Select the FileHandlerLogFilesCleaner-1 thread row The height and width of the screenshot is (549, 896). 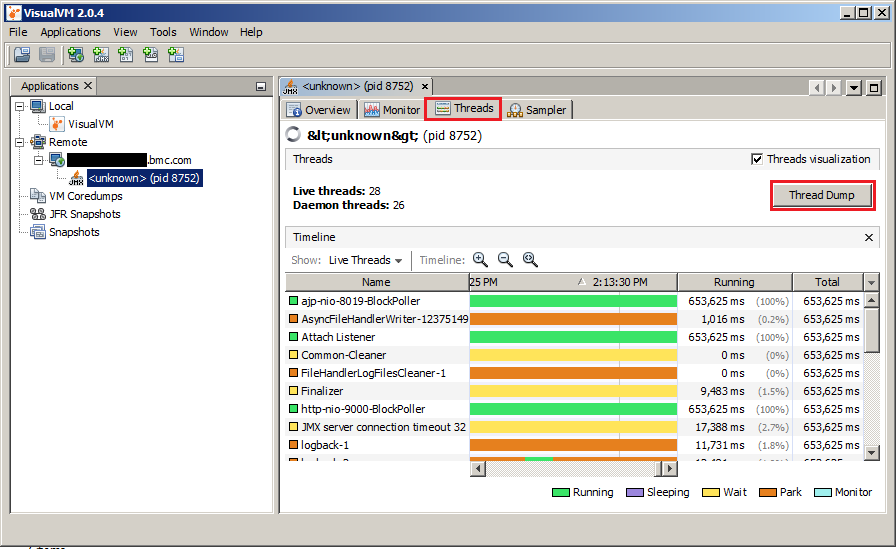pyautogui.click(x=574, y=373)
